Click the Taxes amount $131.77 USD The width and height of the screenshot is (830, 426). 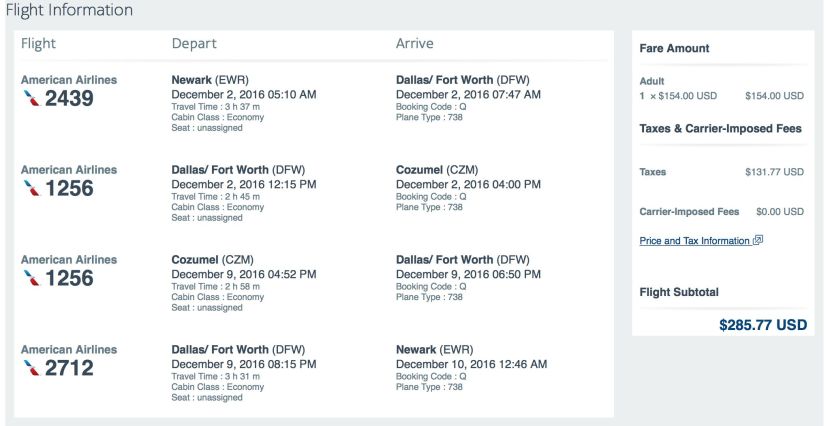774,172
